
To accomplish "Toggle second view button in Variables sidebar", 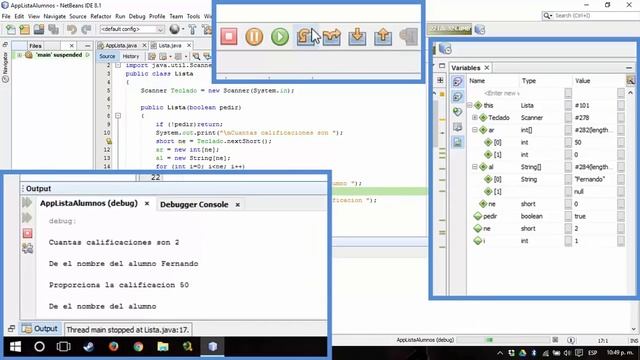I will pos(458,97).
